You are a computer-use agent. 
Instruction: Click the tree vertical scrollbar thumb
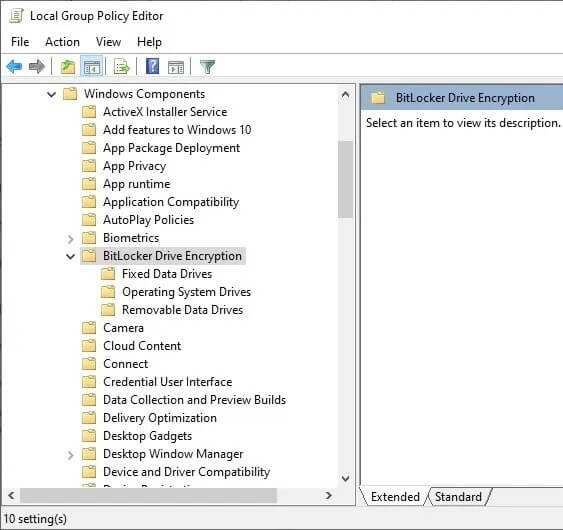pos(345,180)
